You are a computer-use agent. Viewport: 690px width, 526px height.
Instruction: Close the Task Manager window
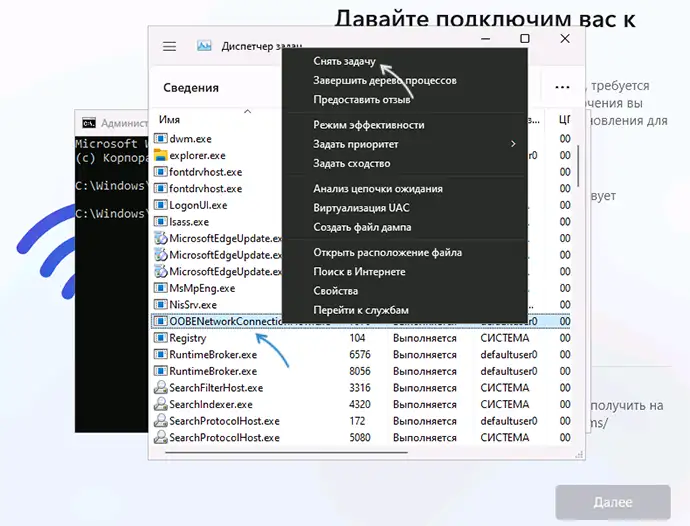point(565,39)
